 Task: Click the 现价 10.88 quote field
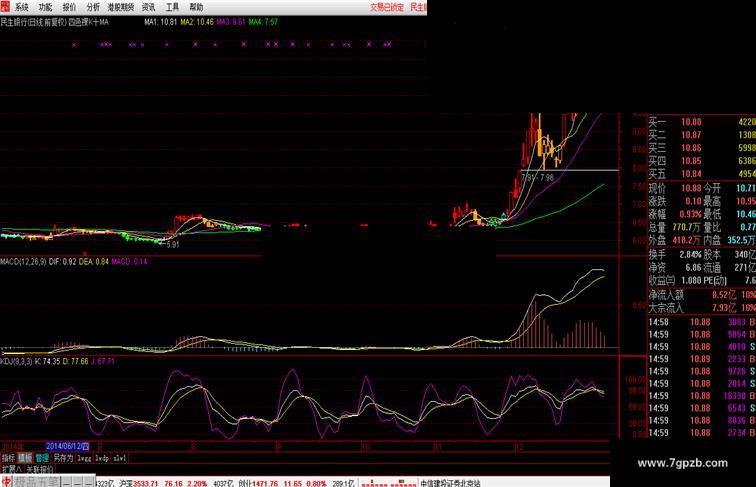tap(675, 188)
